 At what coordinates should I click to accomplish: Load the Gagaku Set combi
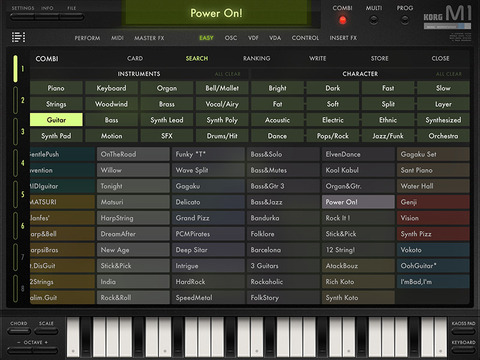coord(433,154)
